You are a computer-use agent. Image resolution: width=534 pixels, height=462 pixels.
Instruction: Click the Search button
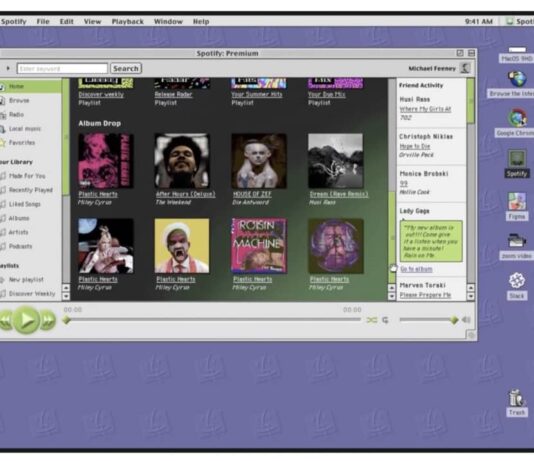point(126,68)
